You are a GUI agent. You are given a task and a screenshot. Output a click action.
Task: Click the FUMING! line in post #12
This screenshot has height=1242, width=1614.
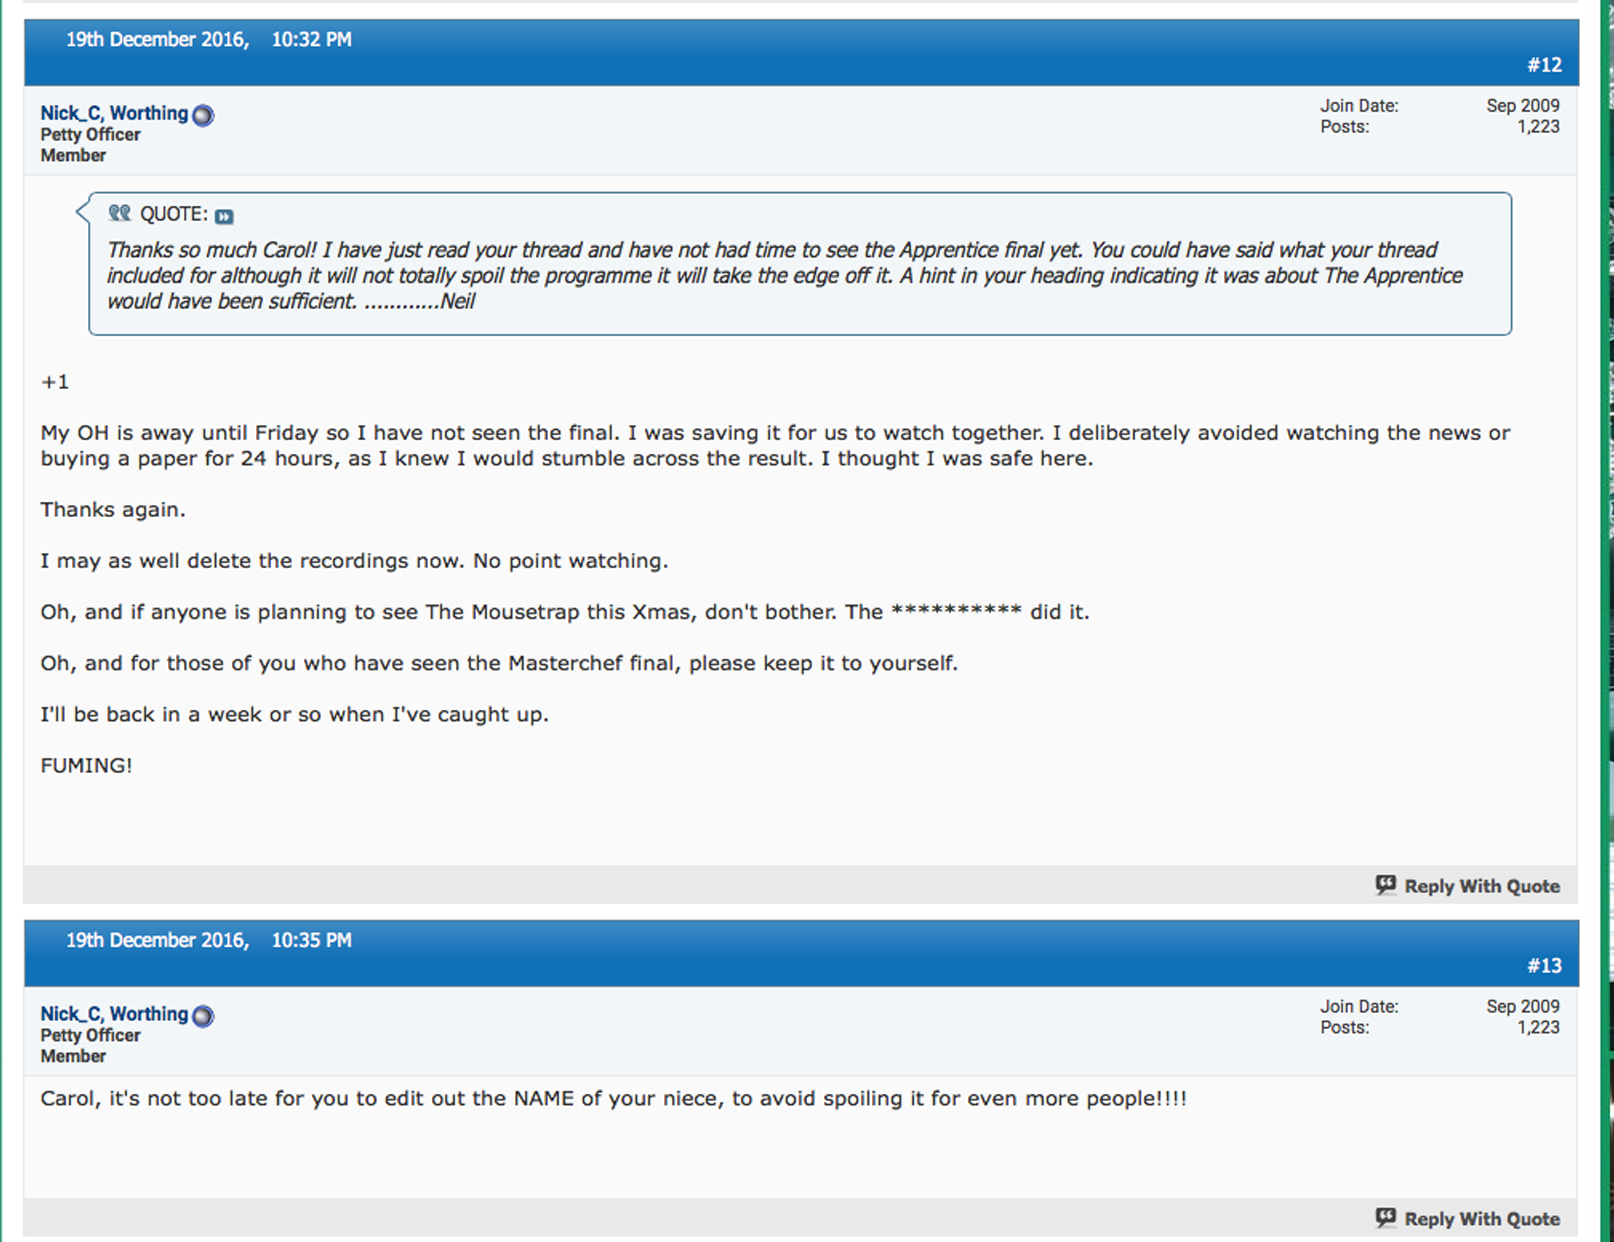[86, 766]
